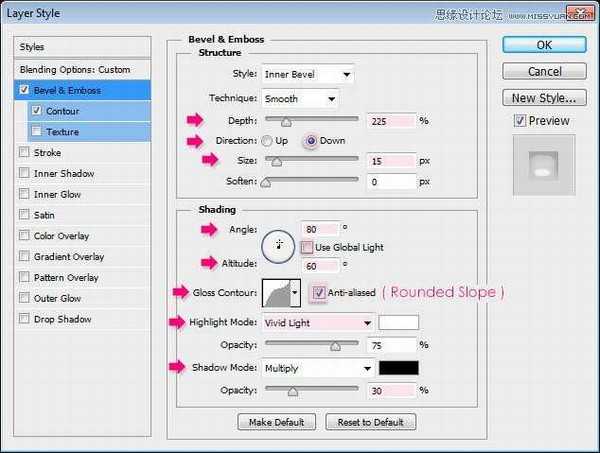Toggle Use Global Light checkbox
600x453 pixels.
point(307,248)
